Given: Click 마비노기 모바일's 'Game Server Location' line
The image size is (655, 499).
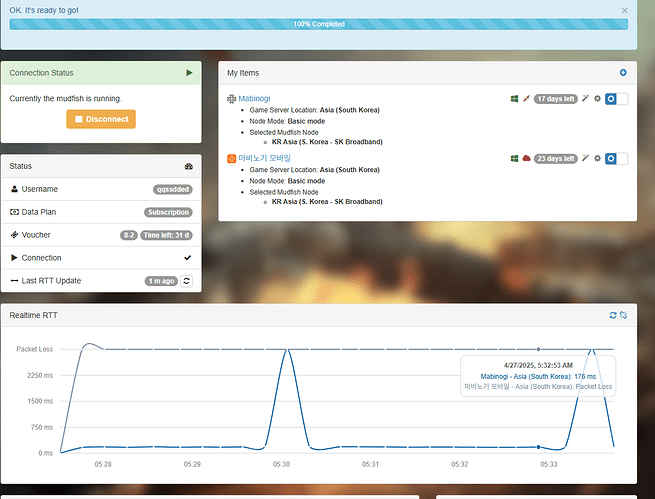Looking at the screenshot, I should (315, 170).
